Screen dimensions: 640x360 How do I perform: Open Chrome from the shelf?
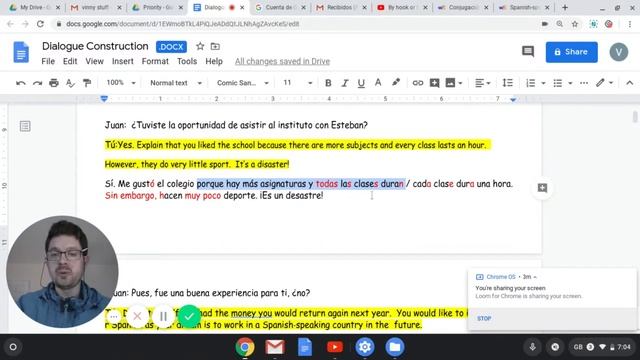click(245, 347)
